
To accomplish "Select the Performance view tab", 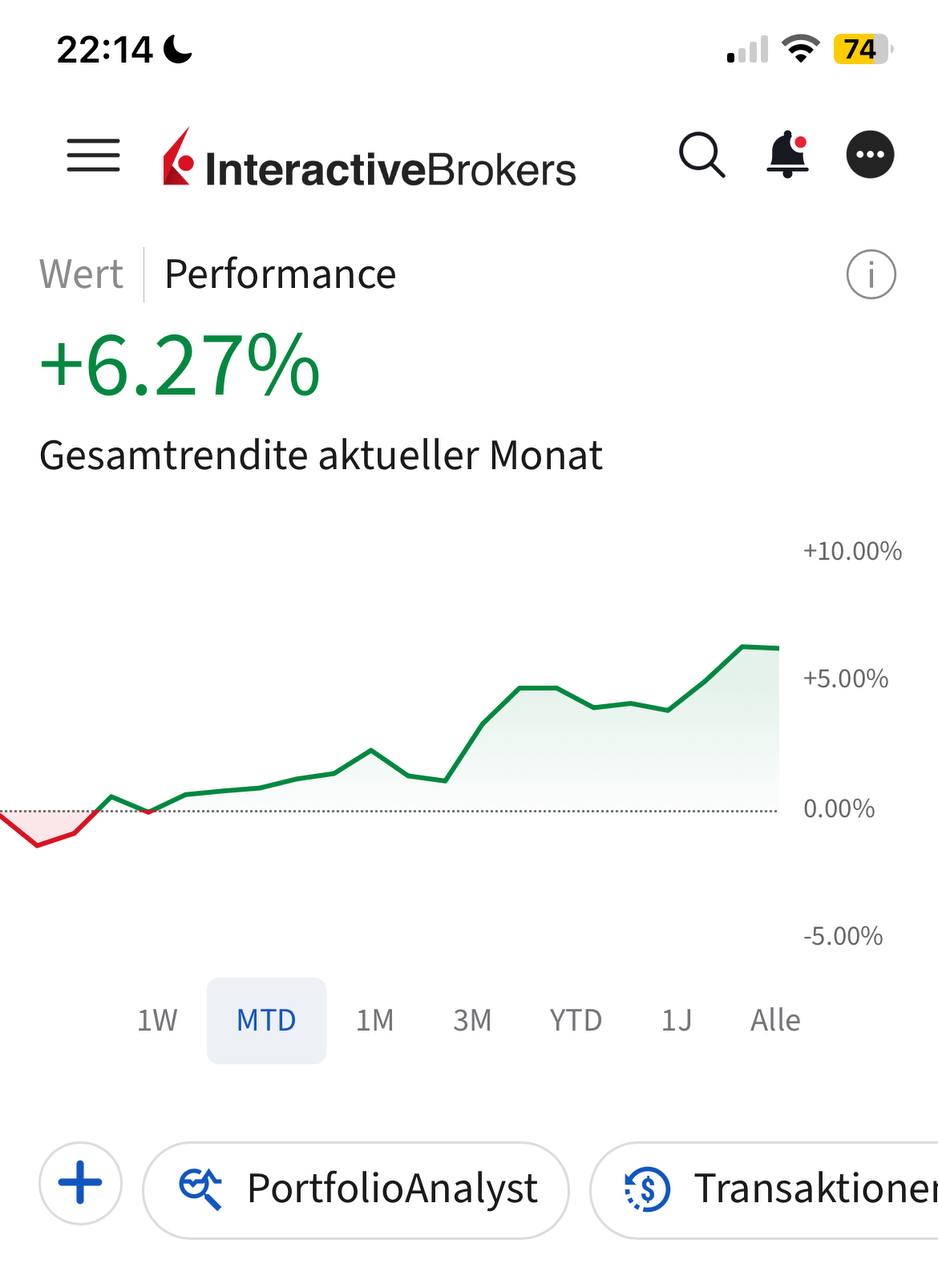I will [x=280, y=274].
